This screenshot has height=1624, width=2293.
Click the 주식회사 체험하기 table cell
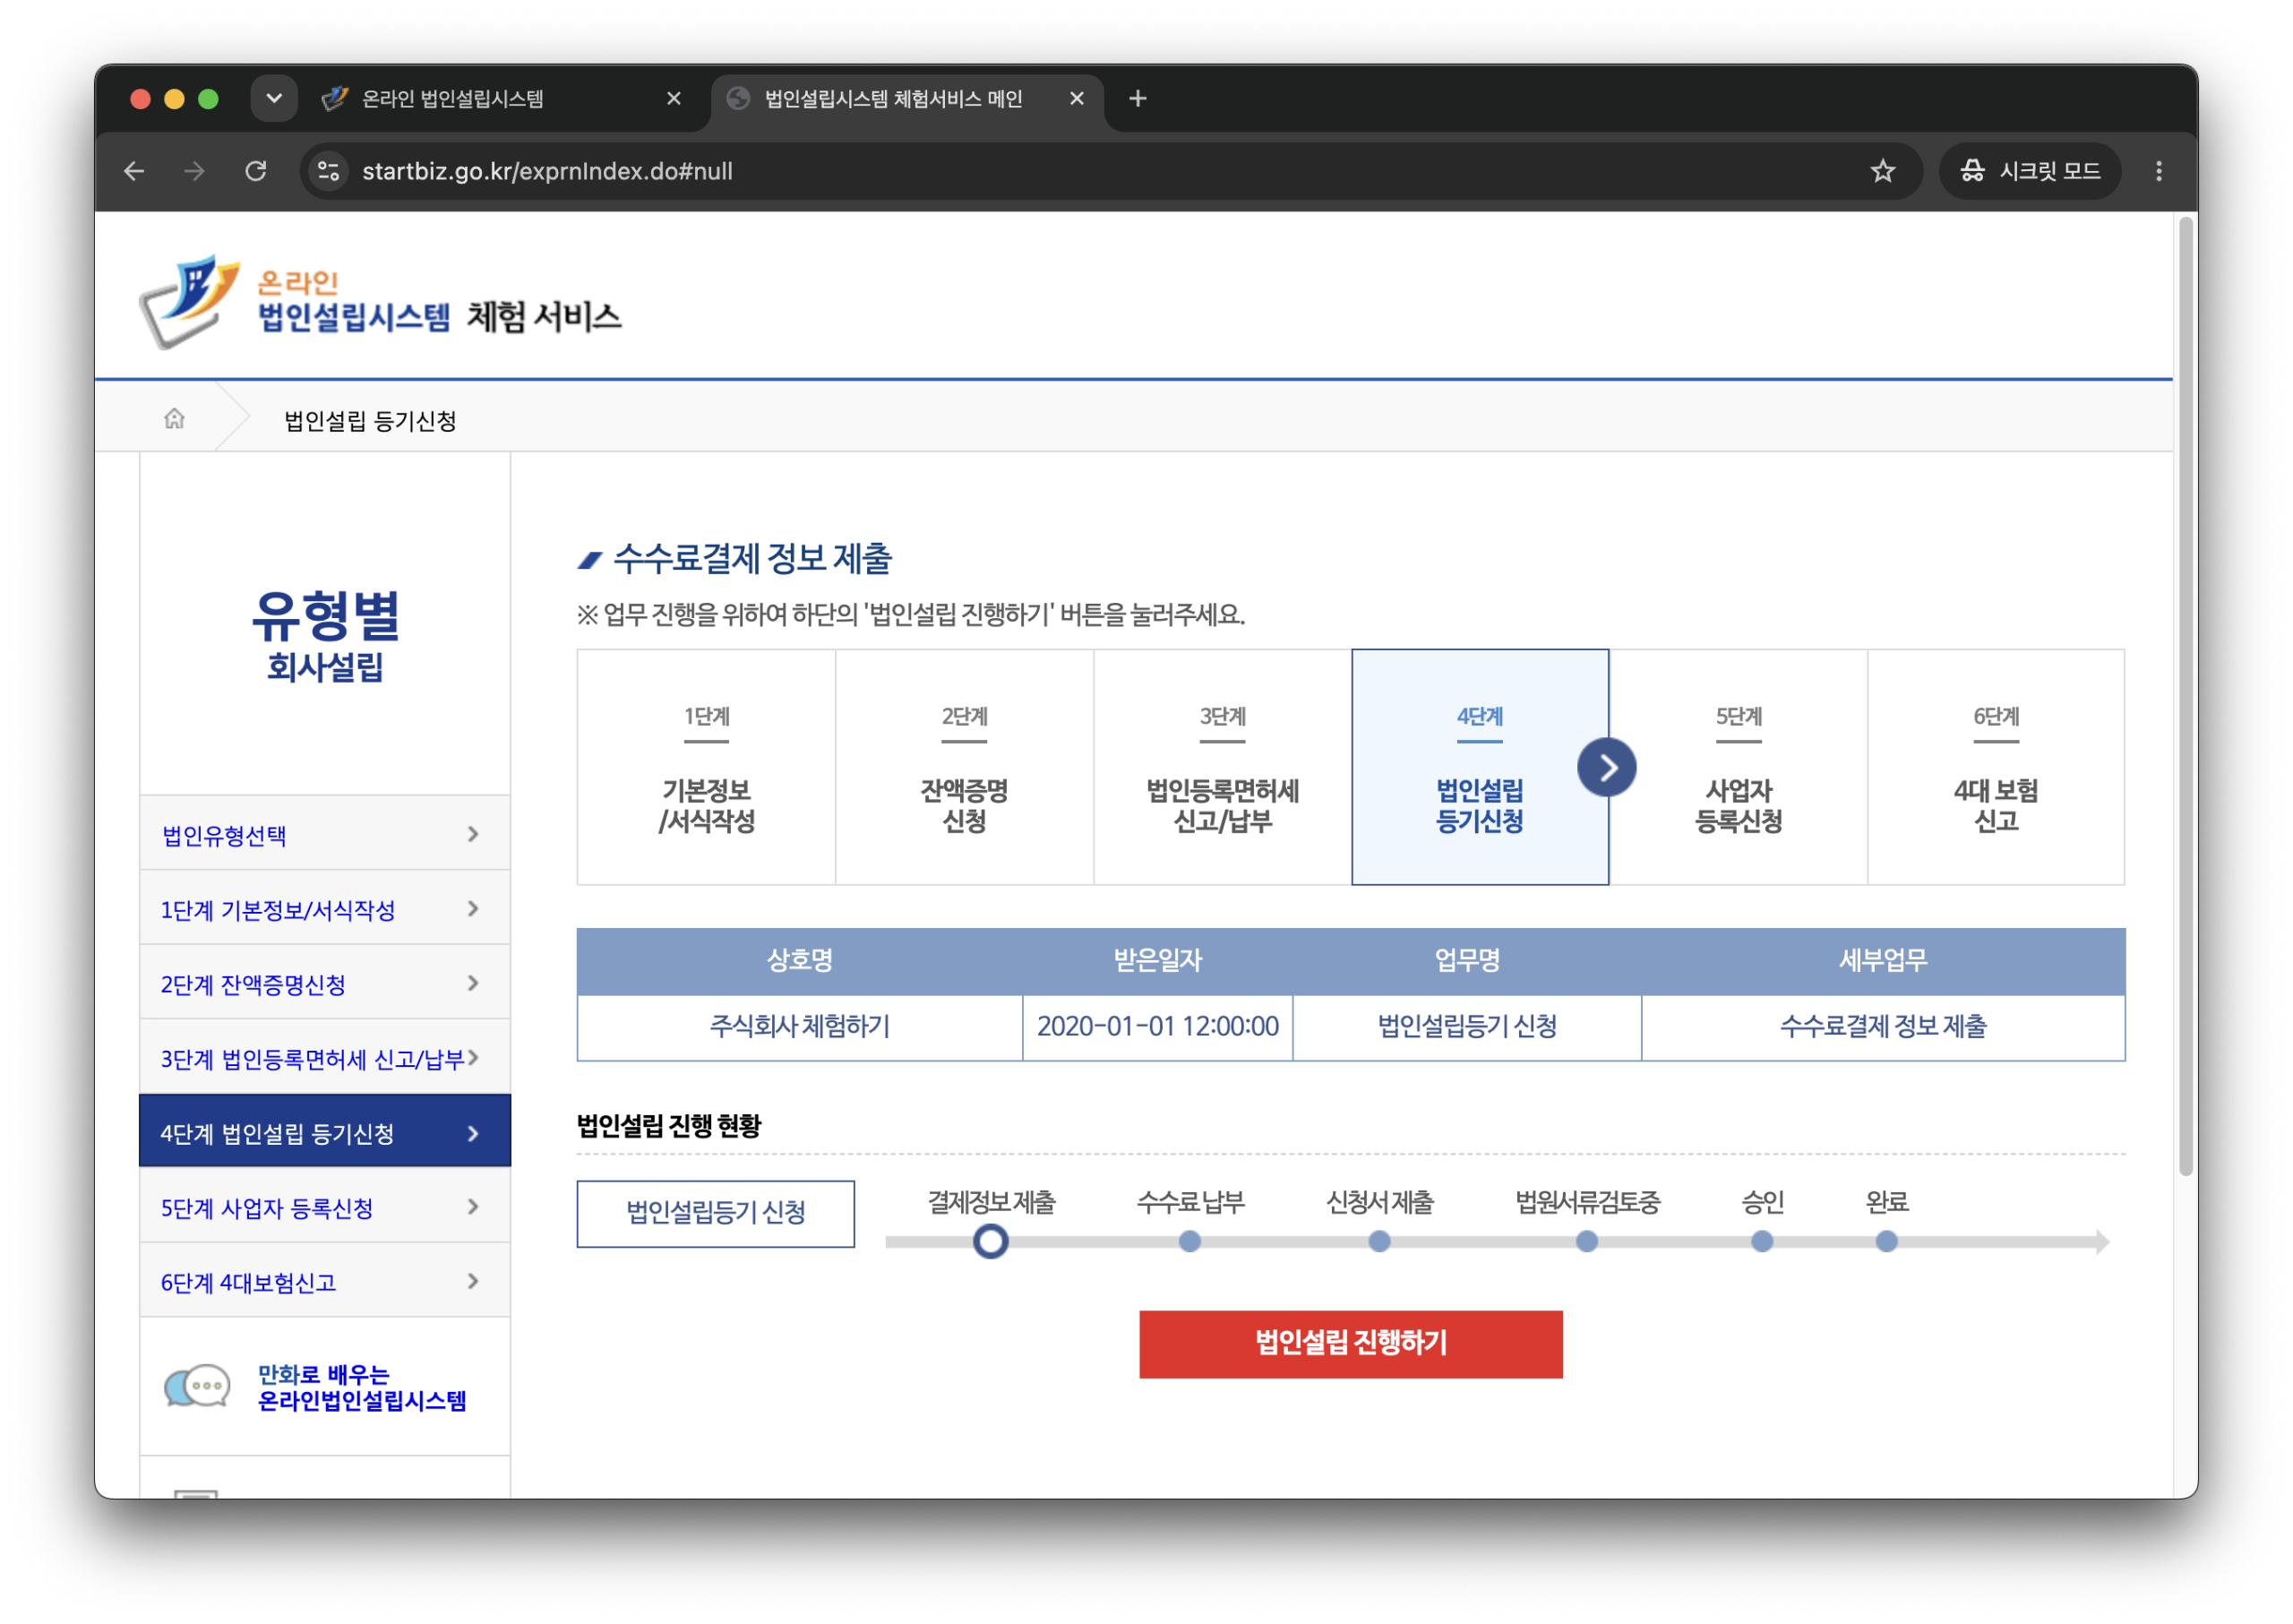800,1027
